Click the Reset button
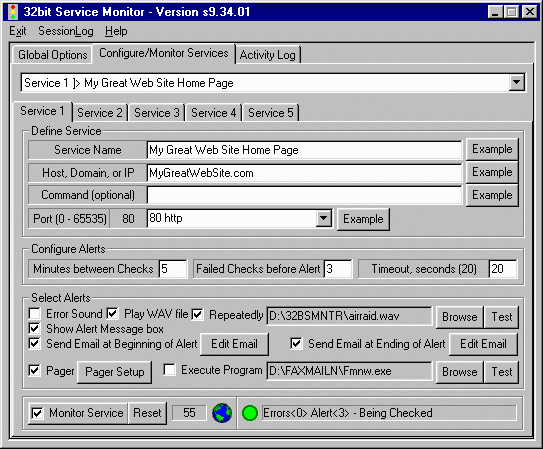This screenshot has height=449, width=543. (147, 413)
